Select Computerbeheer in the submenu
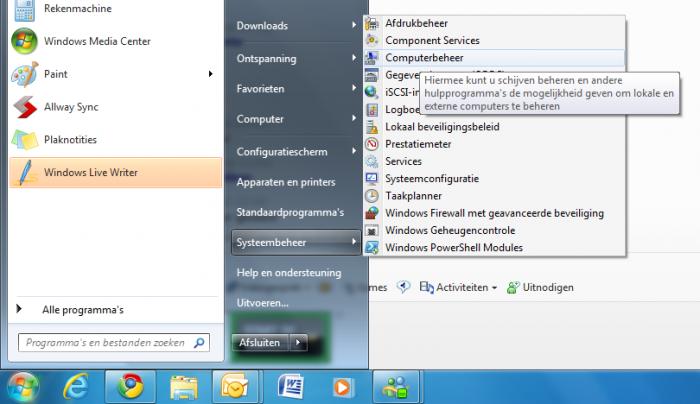The height and width of the screenshot is (404, 700). [494, 58]
